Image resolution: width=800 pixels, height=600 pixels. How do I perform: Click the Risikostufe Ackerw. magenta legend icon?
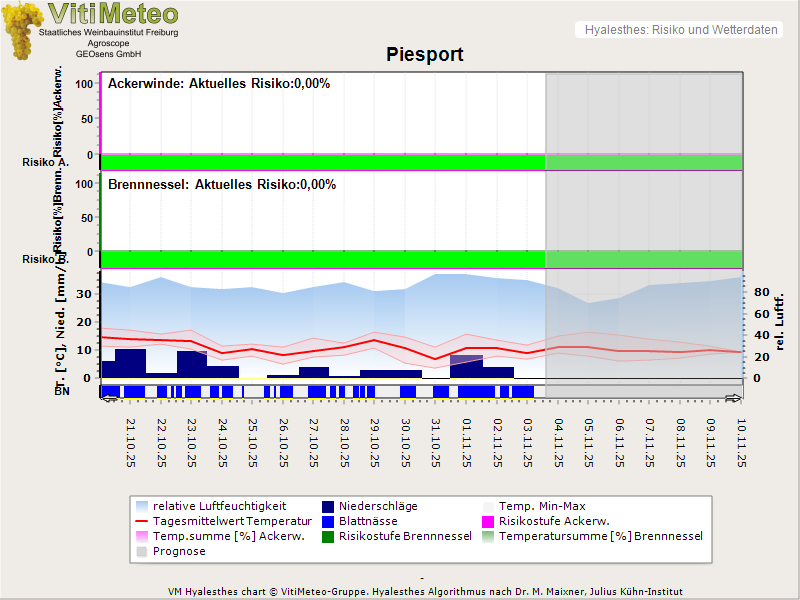(489, 521)
